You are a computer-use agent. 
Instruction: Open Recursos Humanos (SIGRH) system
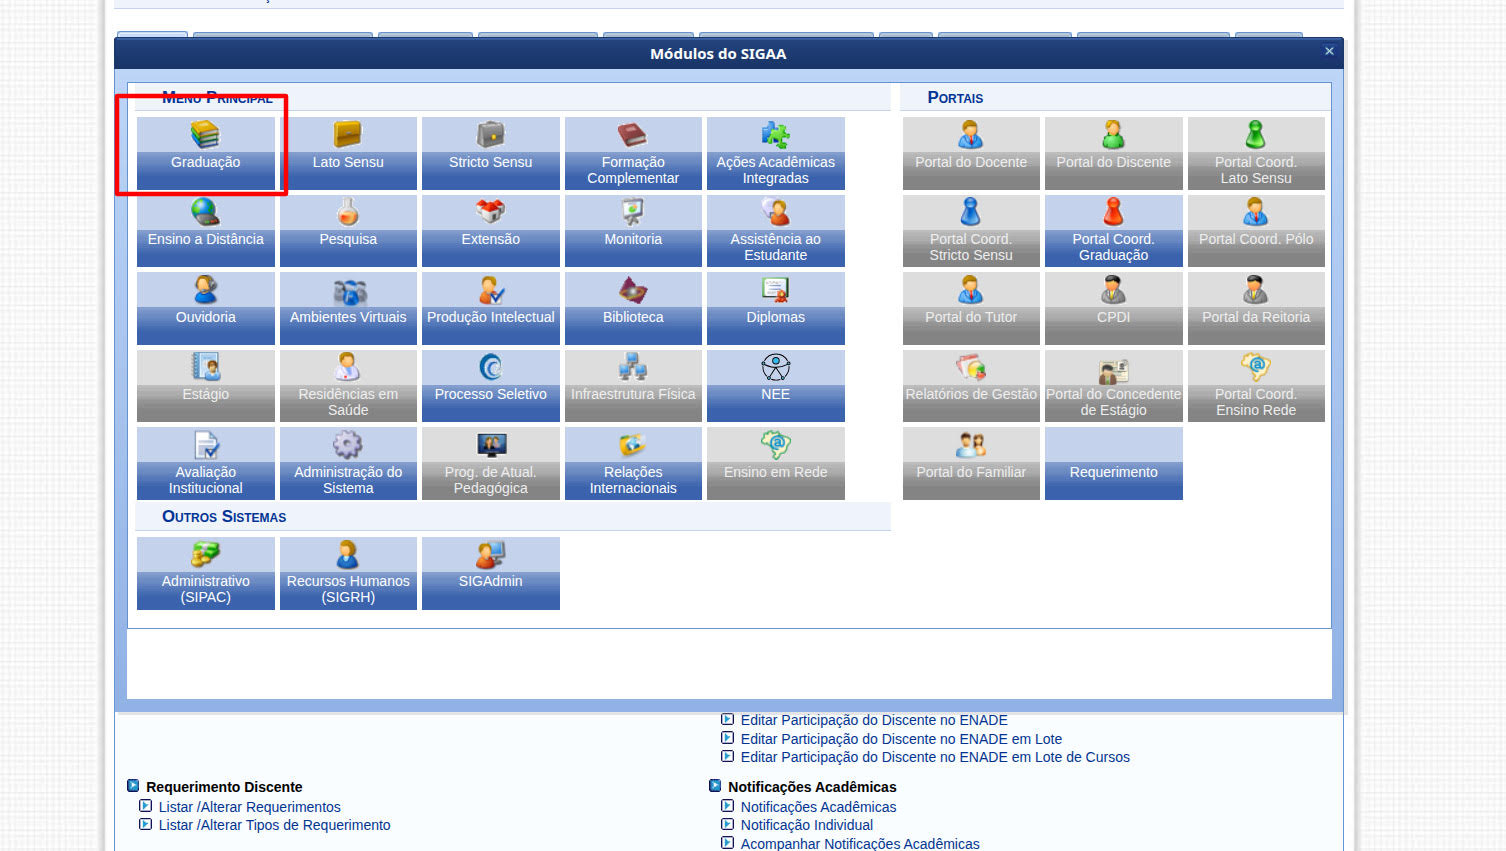click(x=348, y=573)
